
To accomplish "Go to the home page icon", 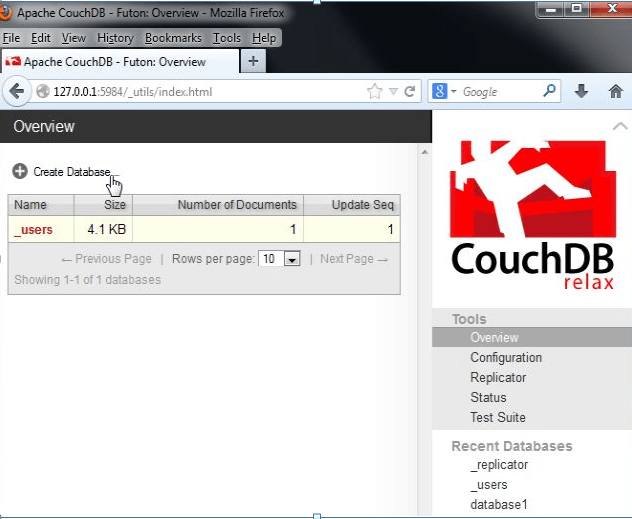I will click(x=615, y=91).
